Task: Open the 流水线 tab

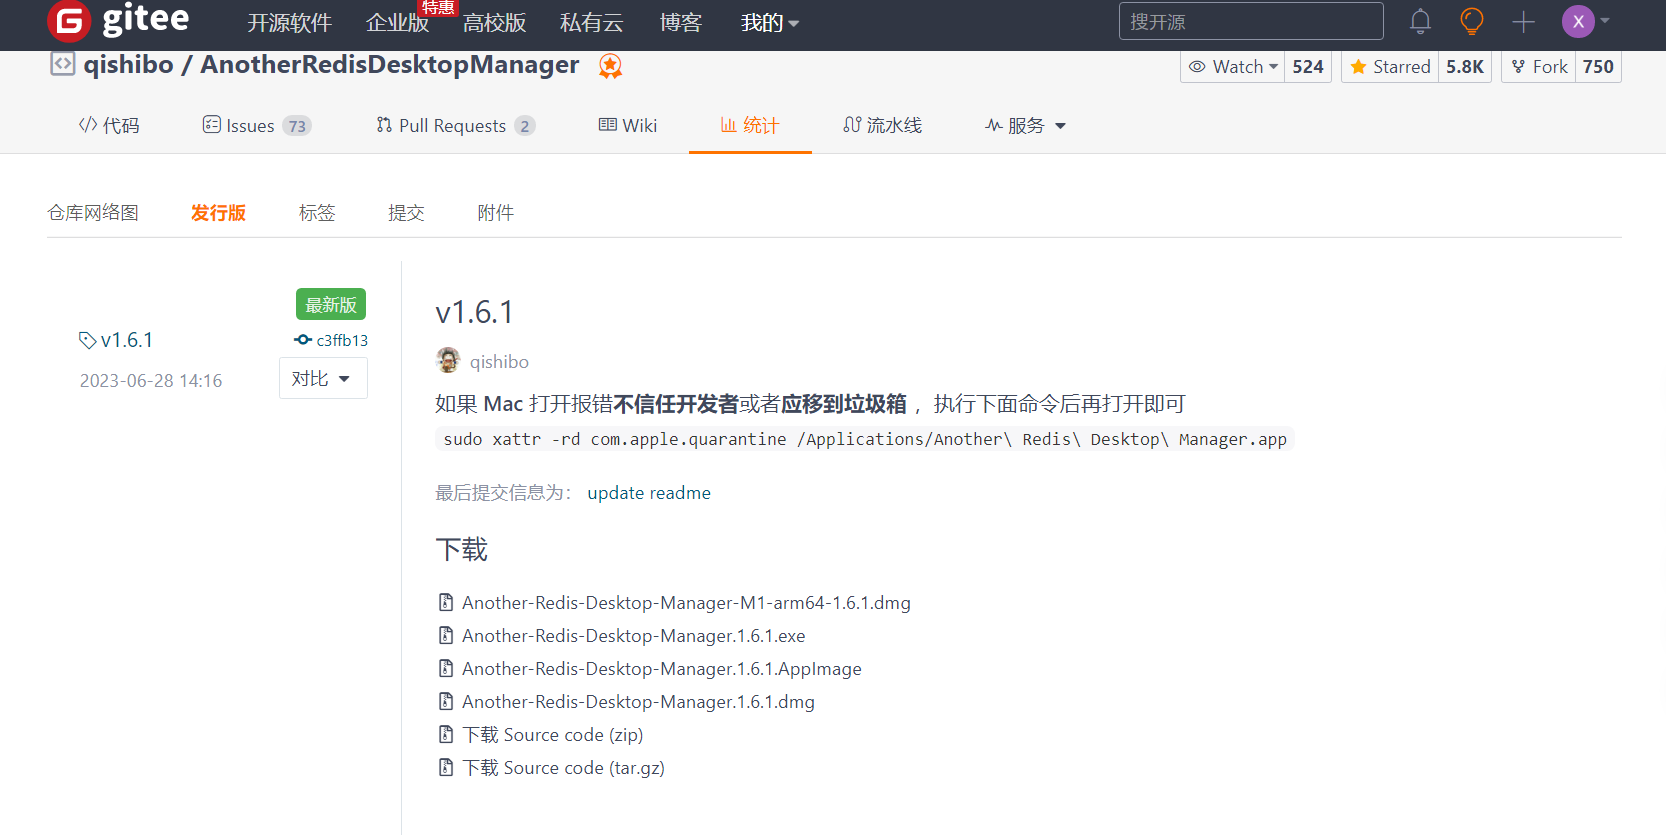Action: click(x=883, y=125)
